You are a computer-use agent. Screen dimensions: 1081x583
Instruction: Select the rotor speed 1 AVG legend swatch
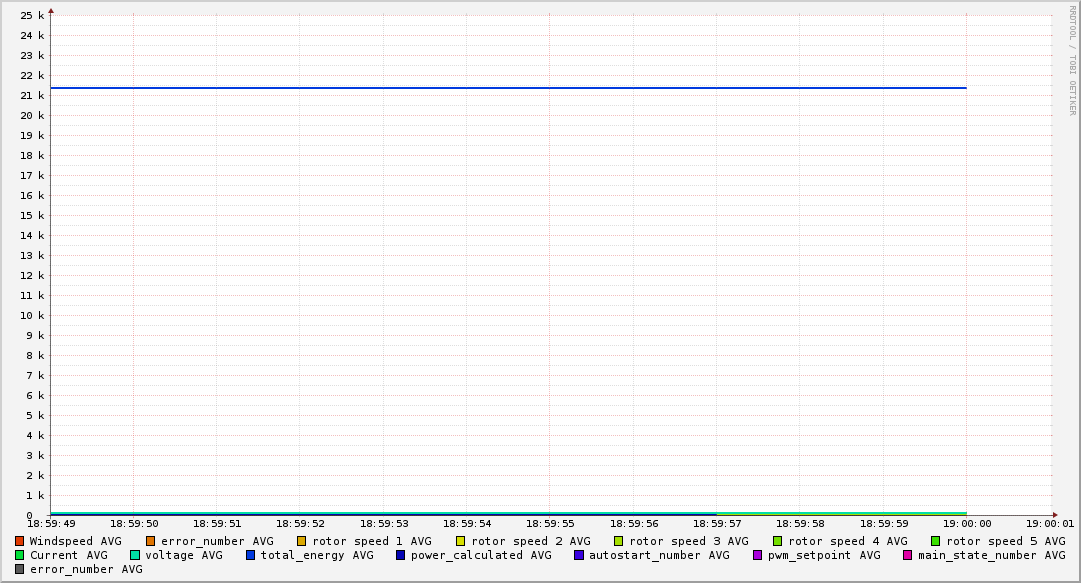click(302, 541)
